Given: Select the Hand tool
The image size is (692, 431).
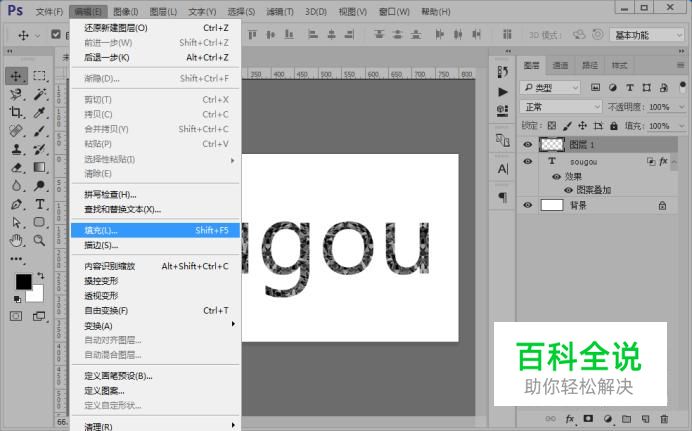Looking at the screenshot, I should coord(16,240).
